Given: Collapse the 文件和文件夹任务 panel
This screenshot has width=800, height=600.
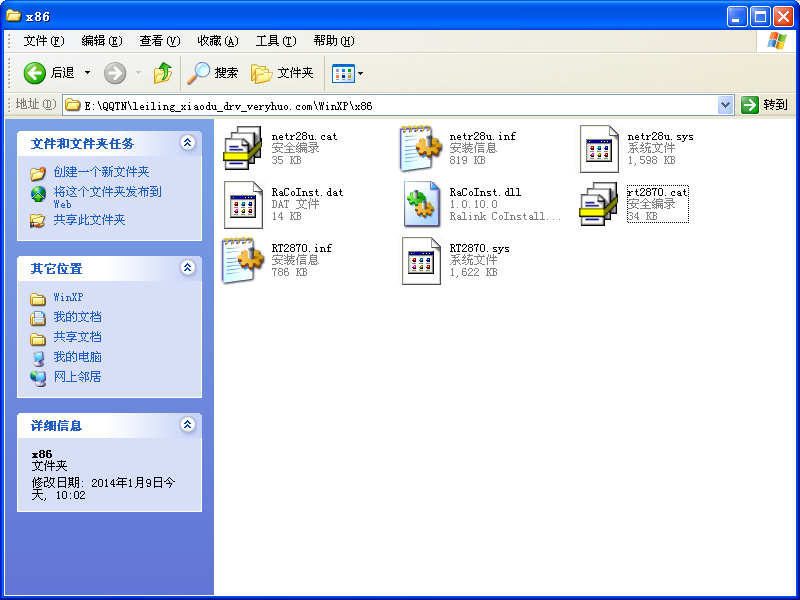Looking at the screenshot, I should pyautogui.click(x=188, y=143).
